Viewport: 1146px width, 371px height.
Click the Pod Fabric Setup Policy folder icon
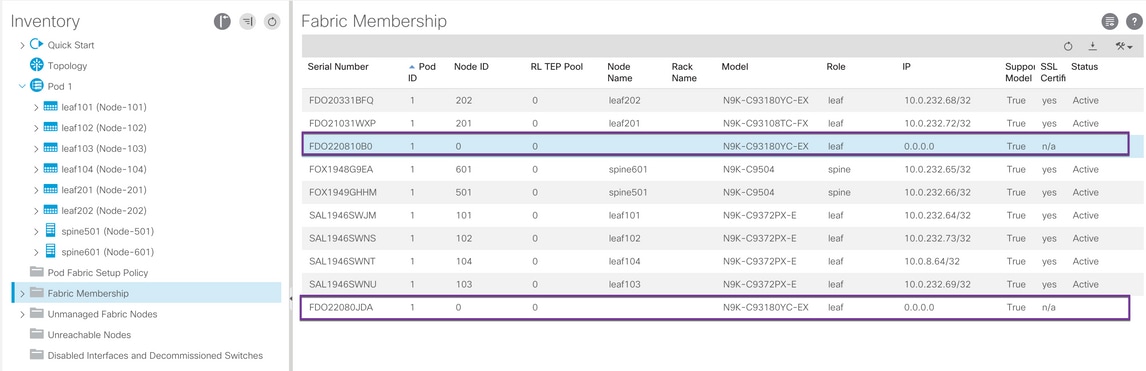coord(37,272)
